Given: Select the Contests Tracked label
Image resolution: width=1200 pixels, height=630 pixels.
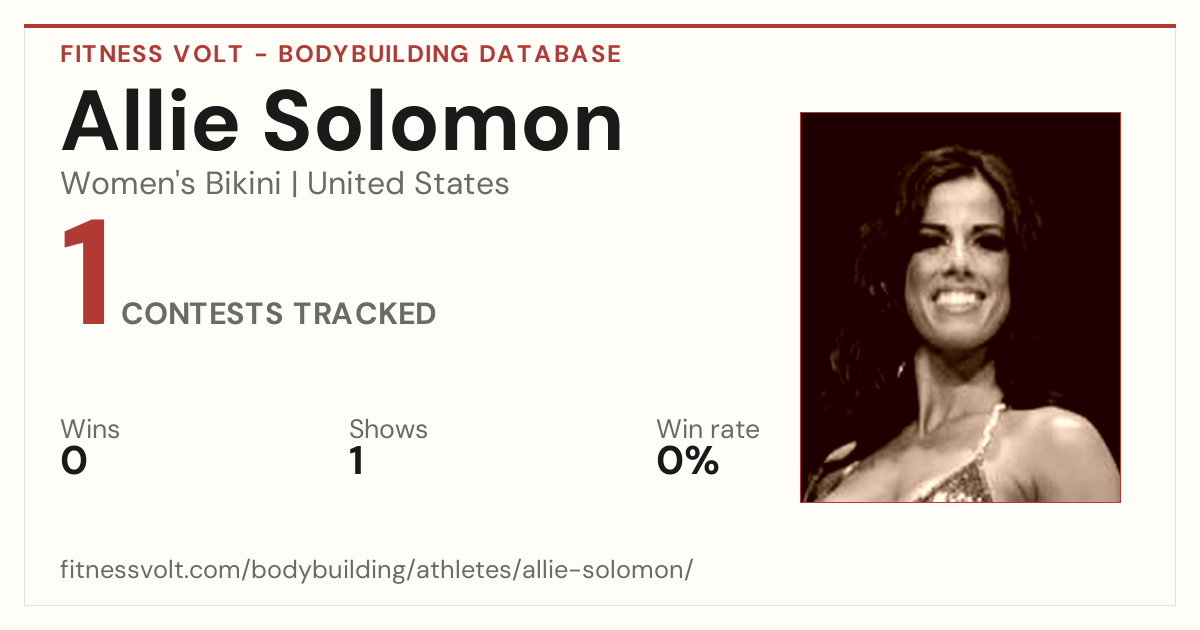Looking at the screenshot, I should [278, 314].
